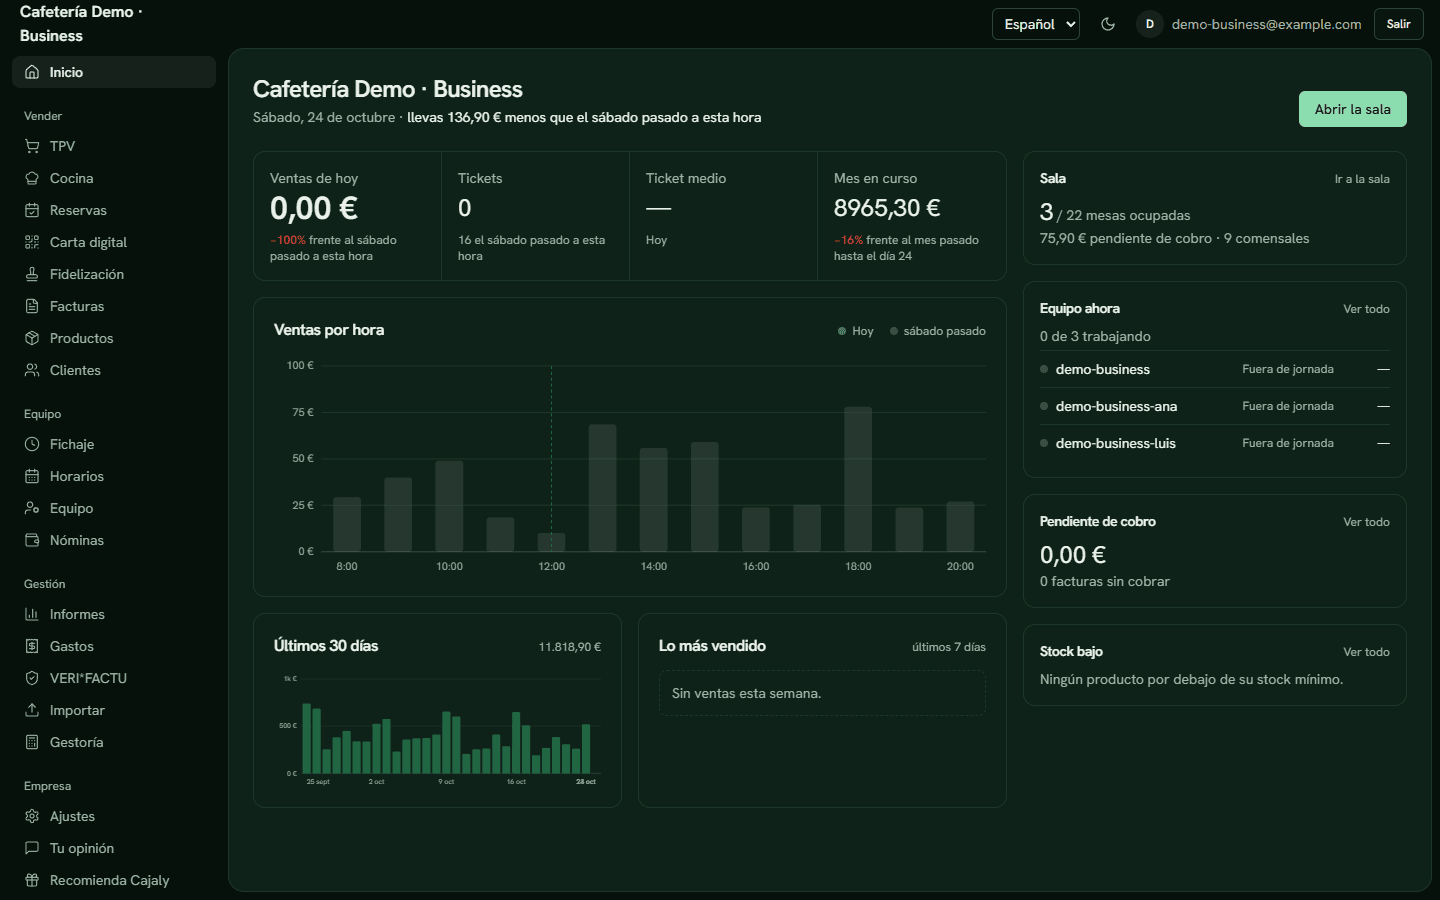Click the Importar upload icon
Viewport: 1440px width, 900px height.
32,710
